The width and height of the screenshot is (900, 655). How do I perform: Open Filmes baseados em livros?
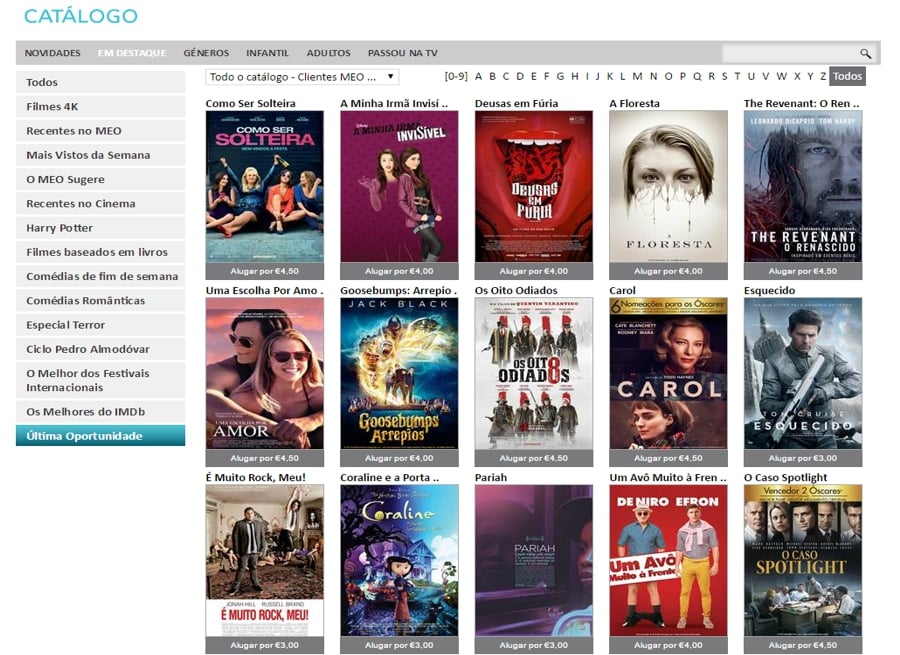click(100, 252)
